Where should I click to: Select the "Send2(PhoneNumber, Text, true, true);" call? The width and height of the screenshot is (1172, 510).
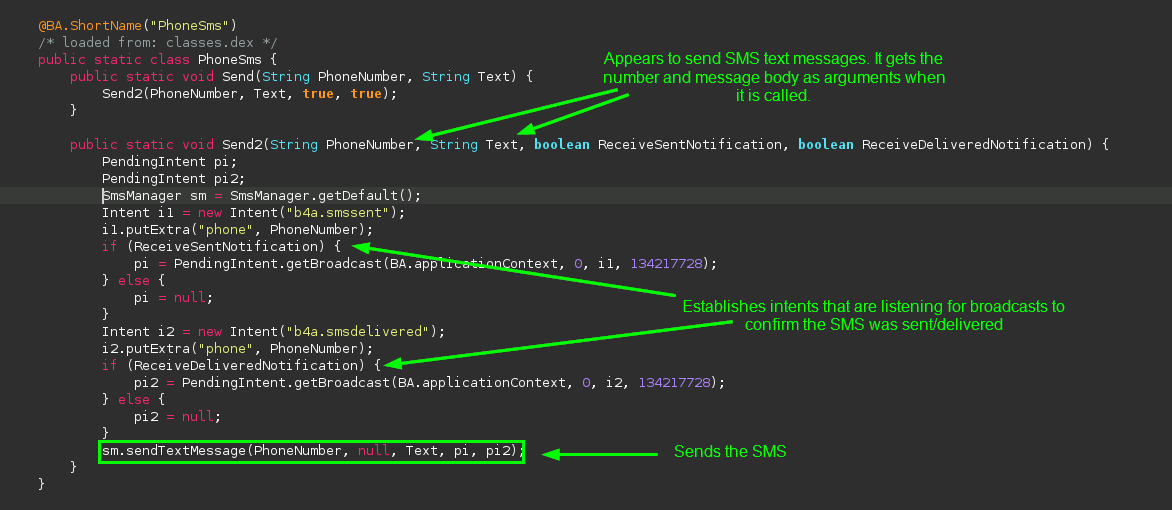[x=250, y=93]
